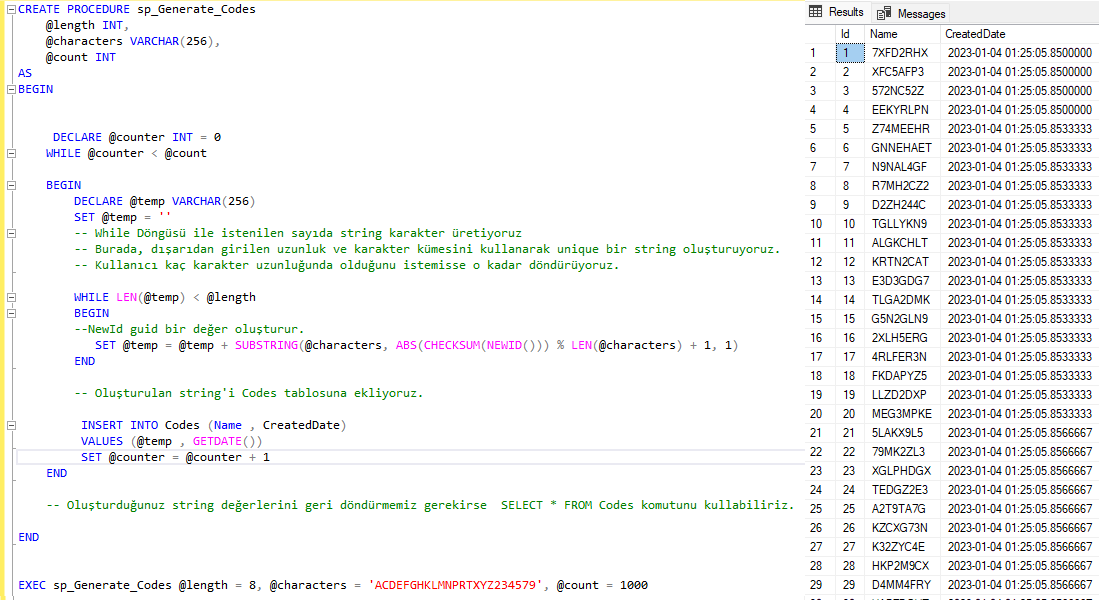The height and width of the screenshot is (600, 1099).
Task: Collapse the WHILE LEN(@temp) < @length block
Action: [11, 297]
